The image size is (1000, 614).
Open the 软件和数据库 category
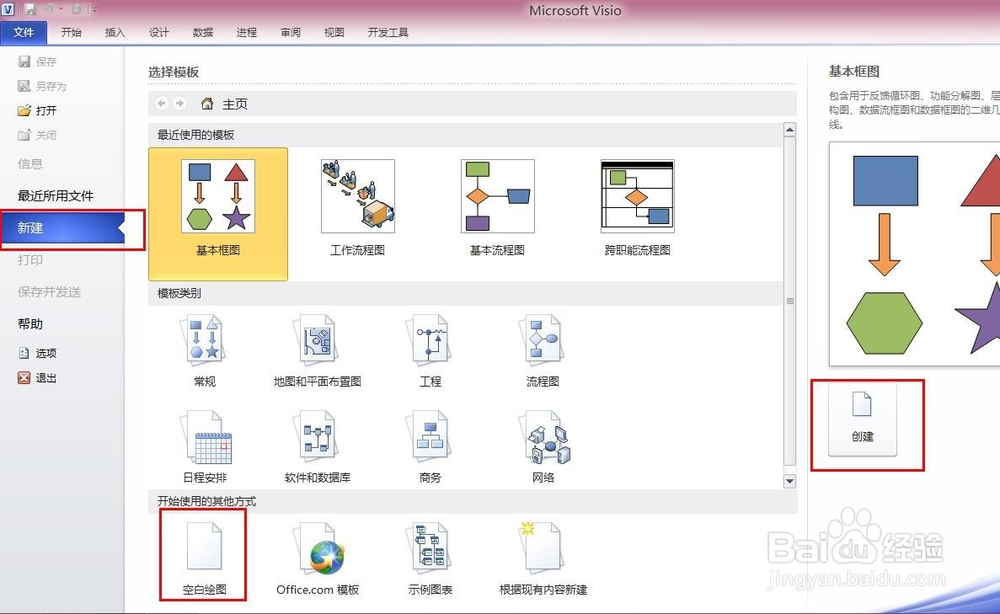click(x=318, y=447)
